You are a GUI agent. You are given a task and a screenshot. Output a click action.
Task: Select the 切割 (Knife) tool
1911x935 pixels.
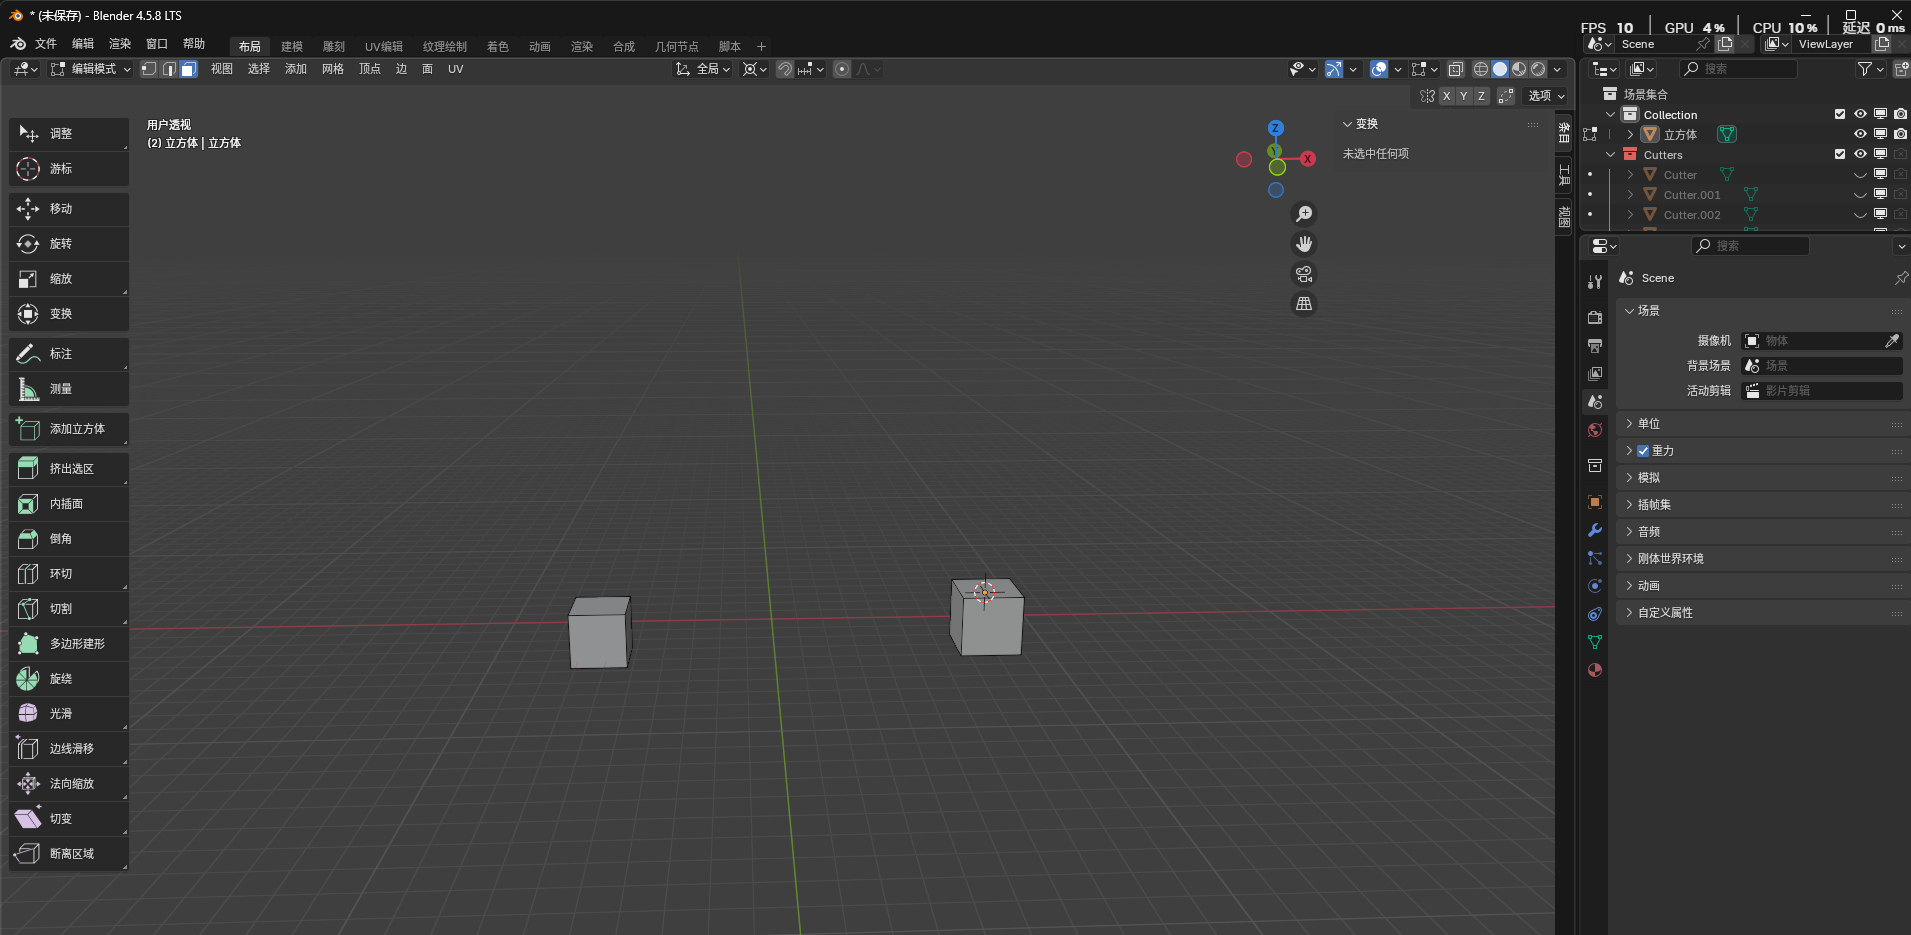pos(69,609)
